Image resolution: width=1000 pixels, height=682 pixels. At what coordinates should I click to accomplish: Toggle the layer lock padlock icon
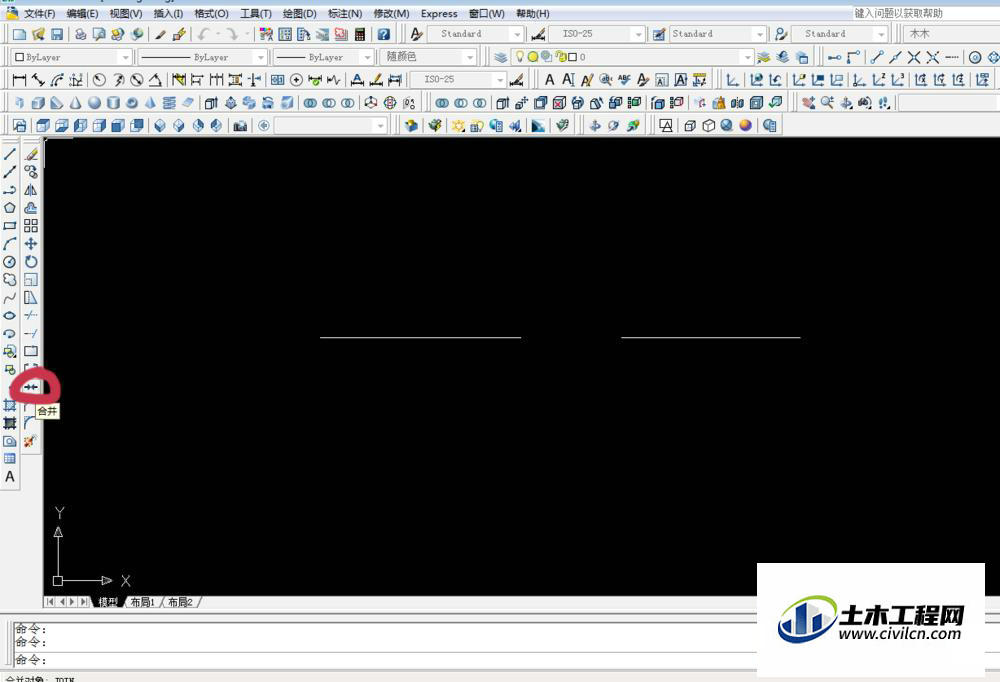click(561, 57)
